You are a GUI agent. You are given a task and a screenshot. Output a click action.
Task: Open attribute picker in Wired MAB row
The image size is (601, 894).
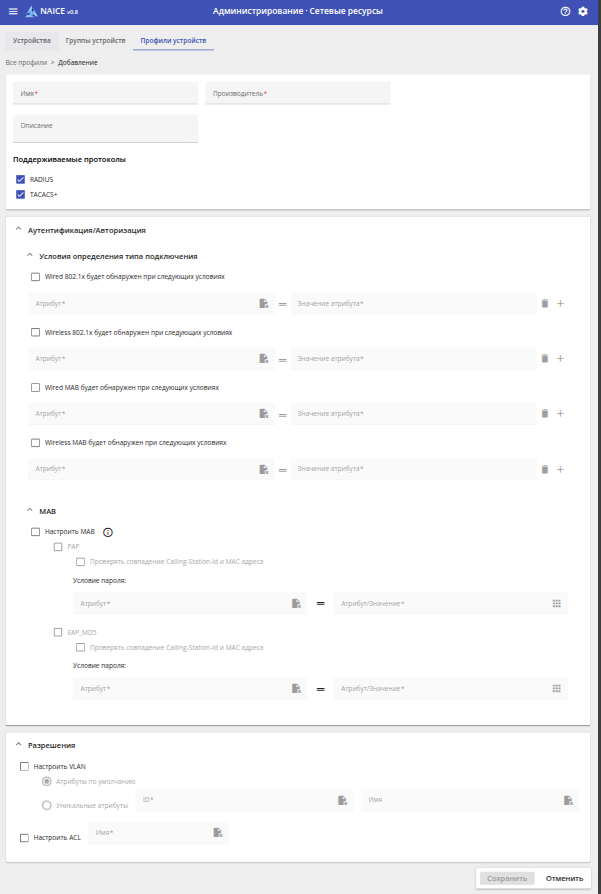(x=264, y=413)
